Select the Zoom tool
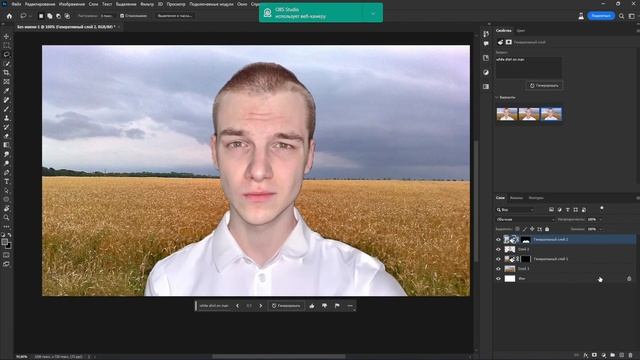This screenshot has width=640, height=360. tap(7, 218)
